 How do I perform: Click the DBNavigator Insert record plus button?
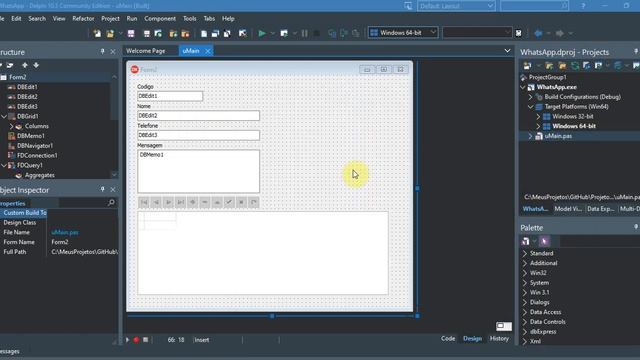pos(193,202)
